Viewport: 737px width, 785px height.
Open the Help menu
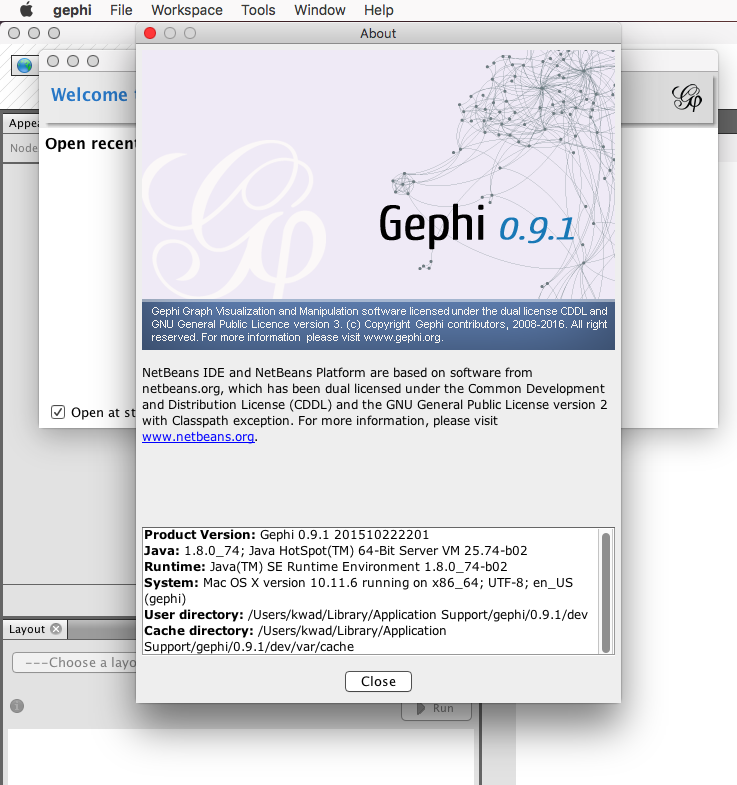[379, 10]
